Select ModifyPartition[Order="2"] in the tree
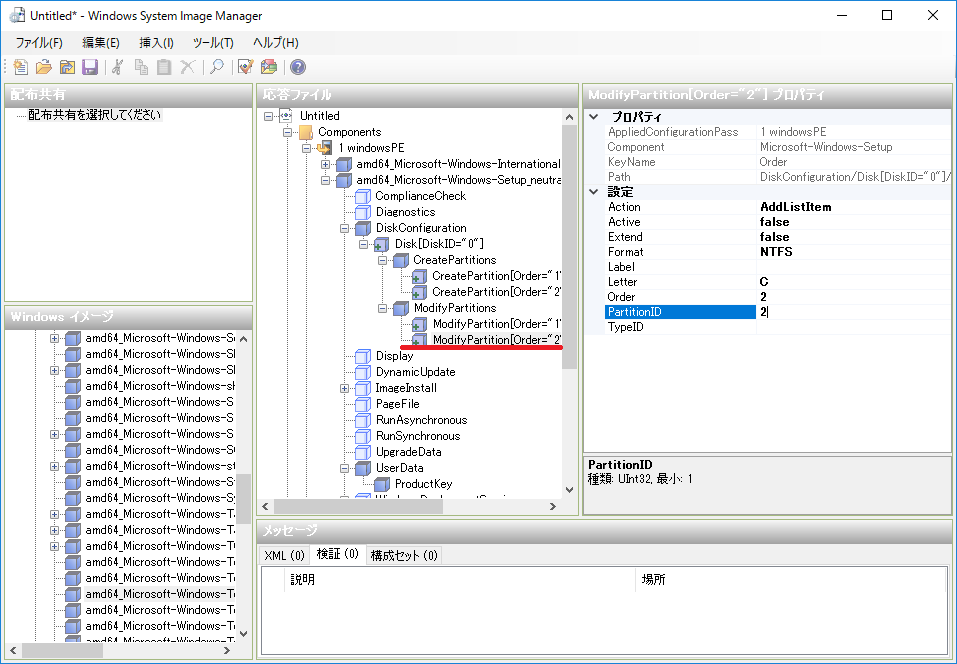 click(x=497, y=340)
